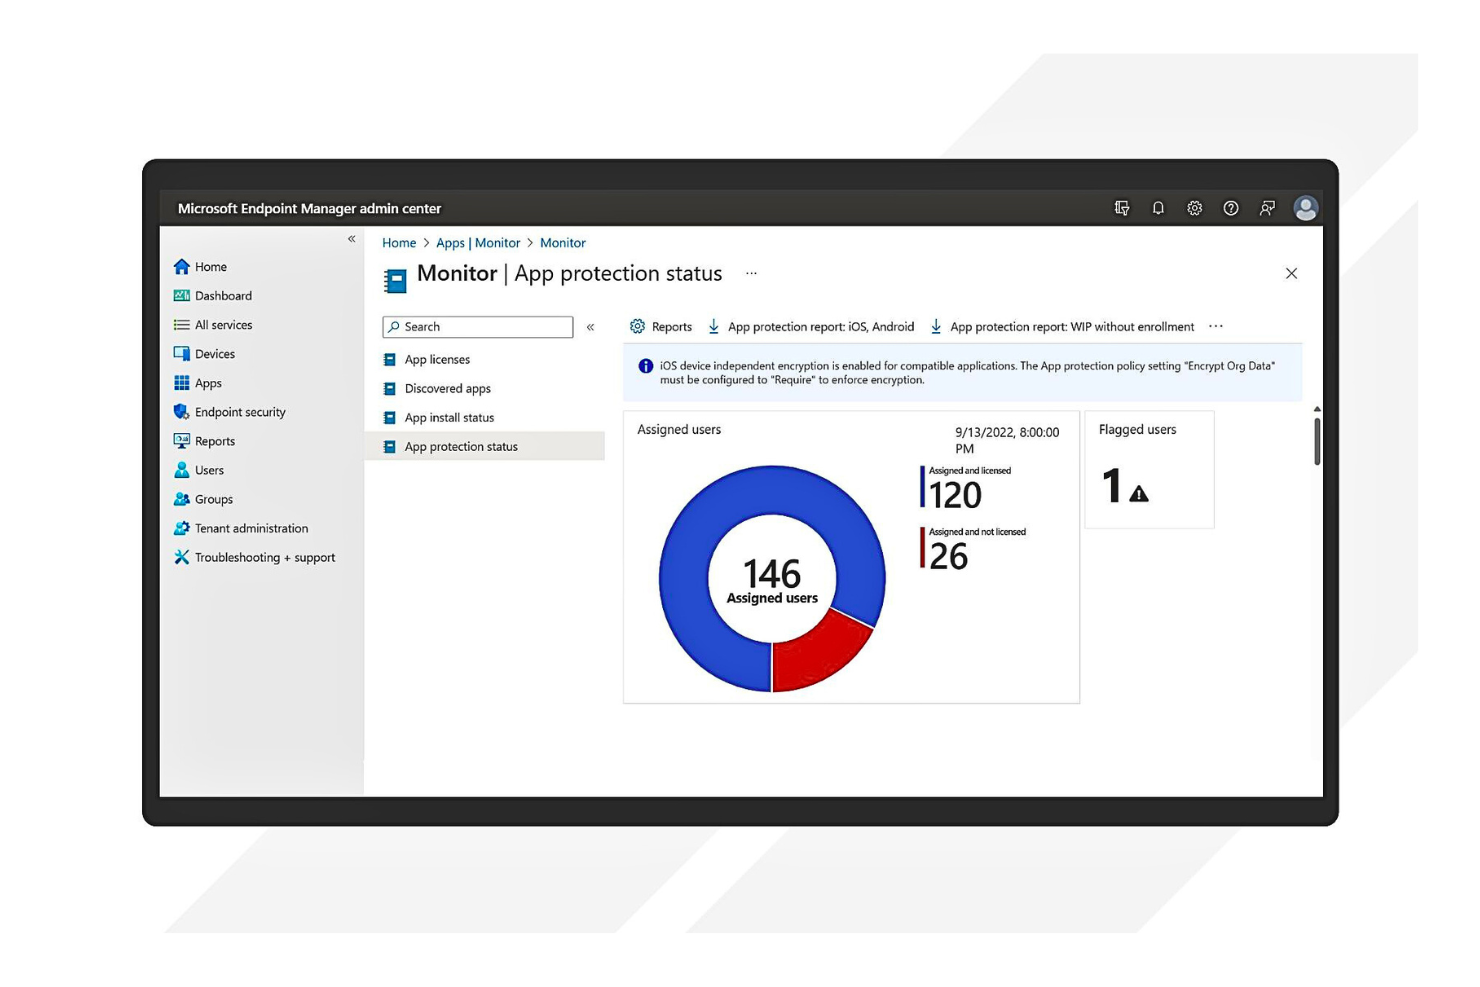
Task: Click Home breadcrumb link
Action: coord(399,243)
